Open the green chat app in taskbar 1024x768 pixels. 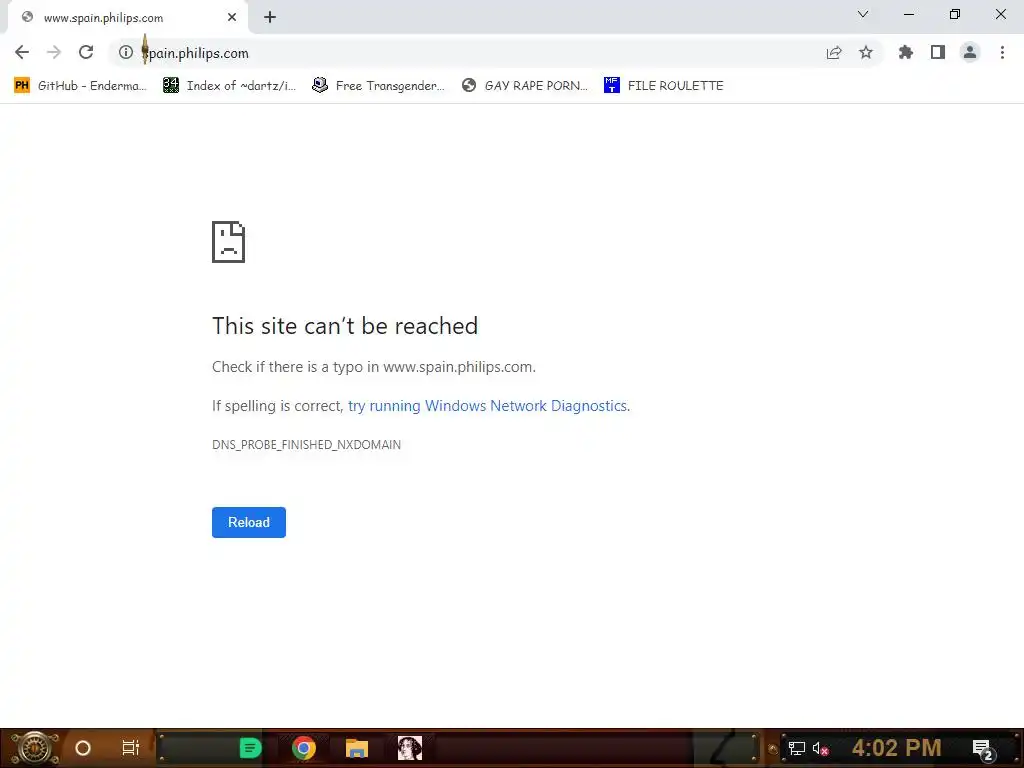250,748
